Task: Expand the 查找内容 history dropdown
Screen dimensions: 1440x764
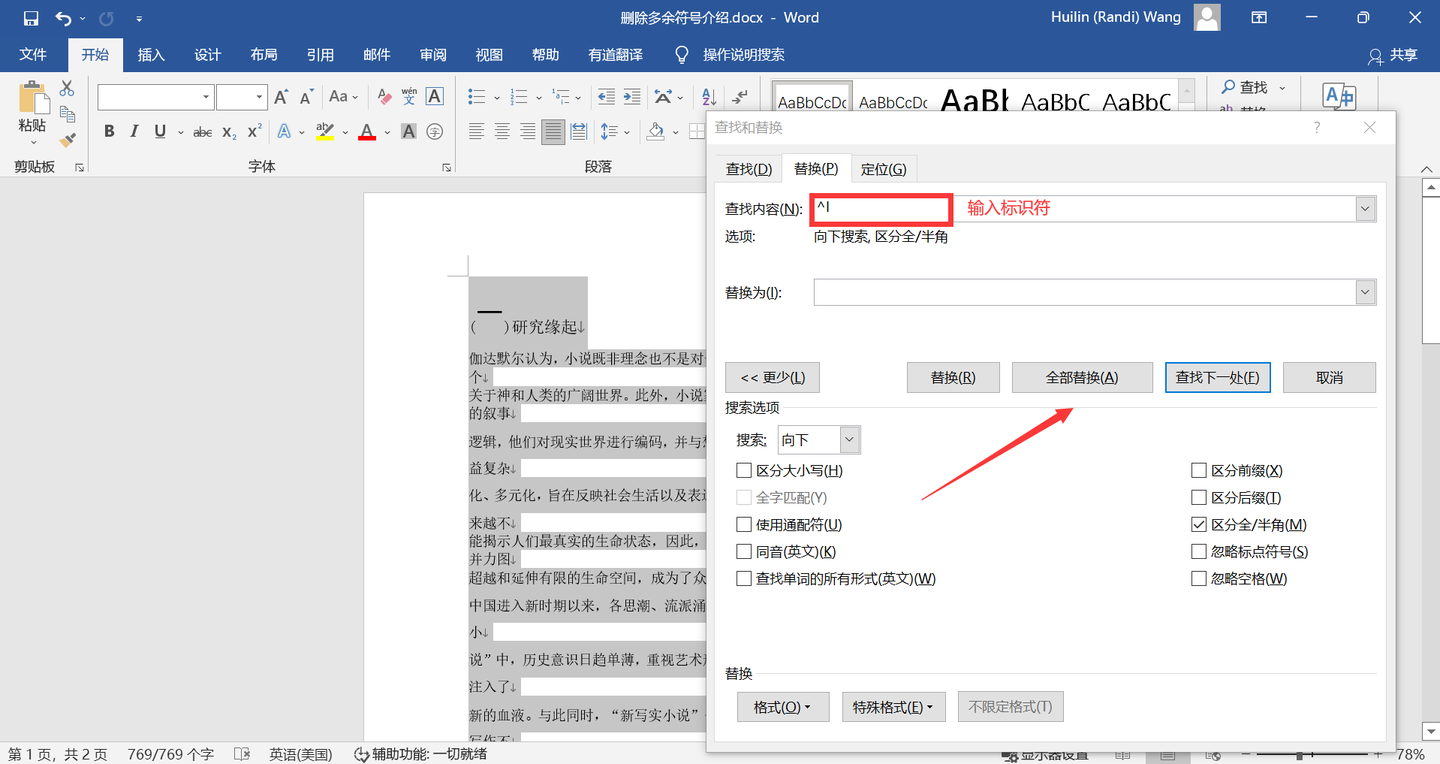Action: tap(1364, 208)
